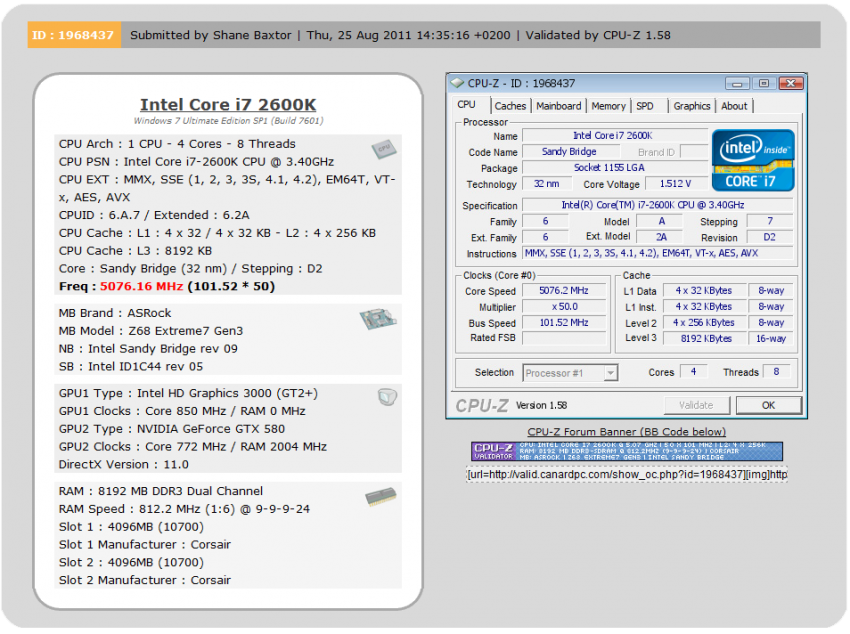This screenshot has height=634, width=850.
Task: Click the Ext. Model value 2A
Action: (x=661, y=237)
